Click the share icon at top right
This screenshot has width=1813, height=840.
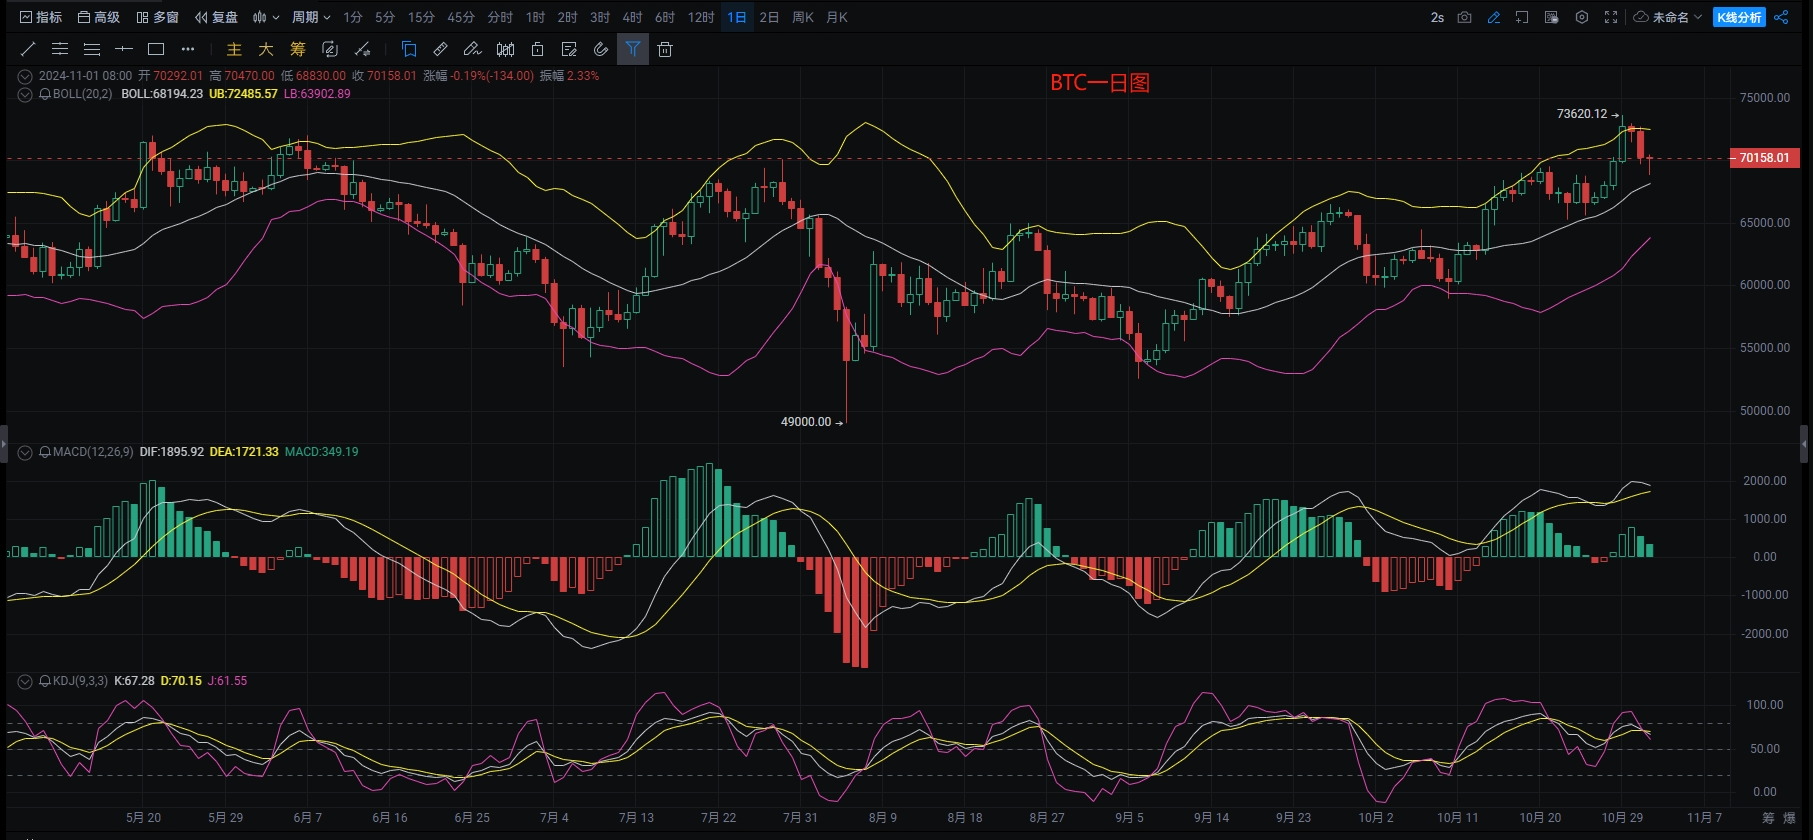(1781, 17)
